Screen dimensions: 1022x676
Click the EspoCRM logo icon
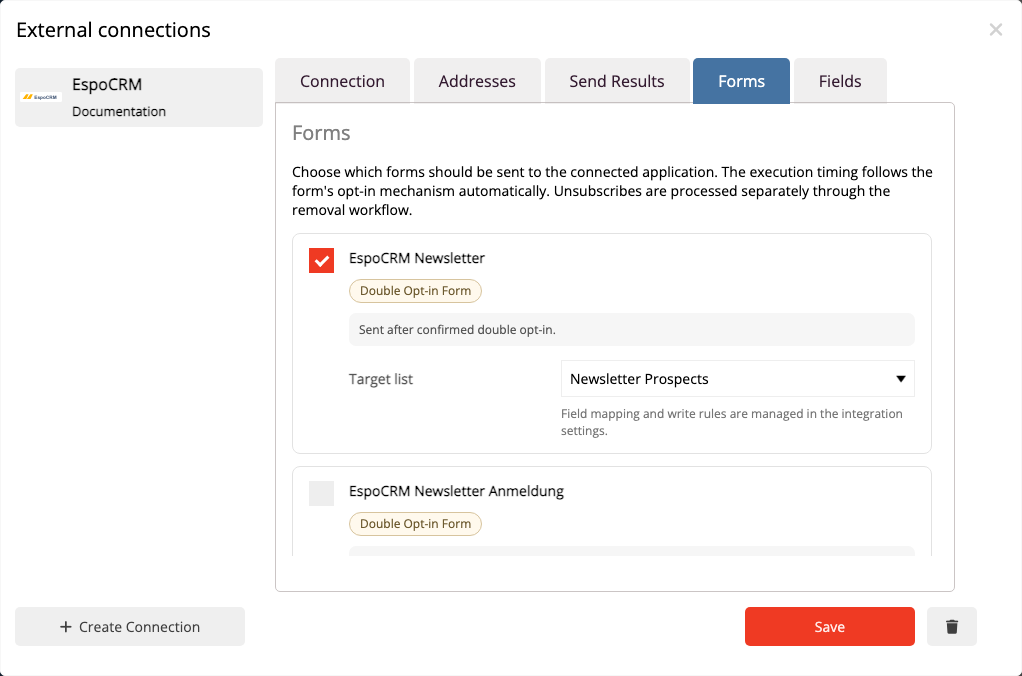pos(41,97)
